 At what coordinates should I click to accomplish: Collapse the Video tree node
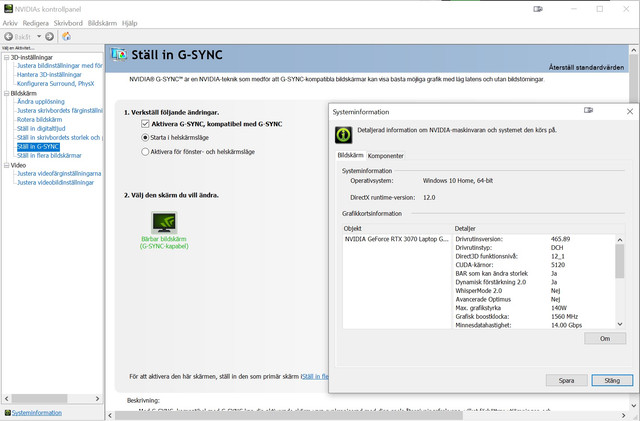click(x=7, y=165)
